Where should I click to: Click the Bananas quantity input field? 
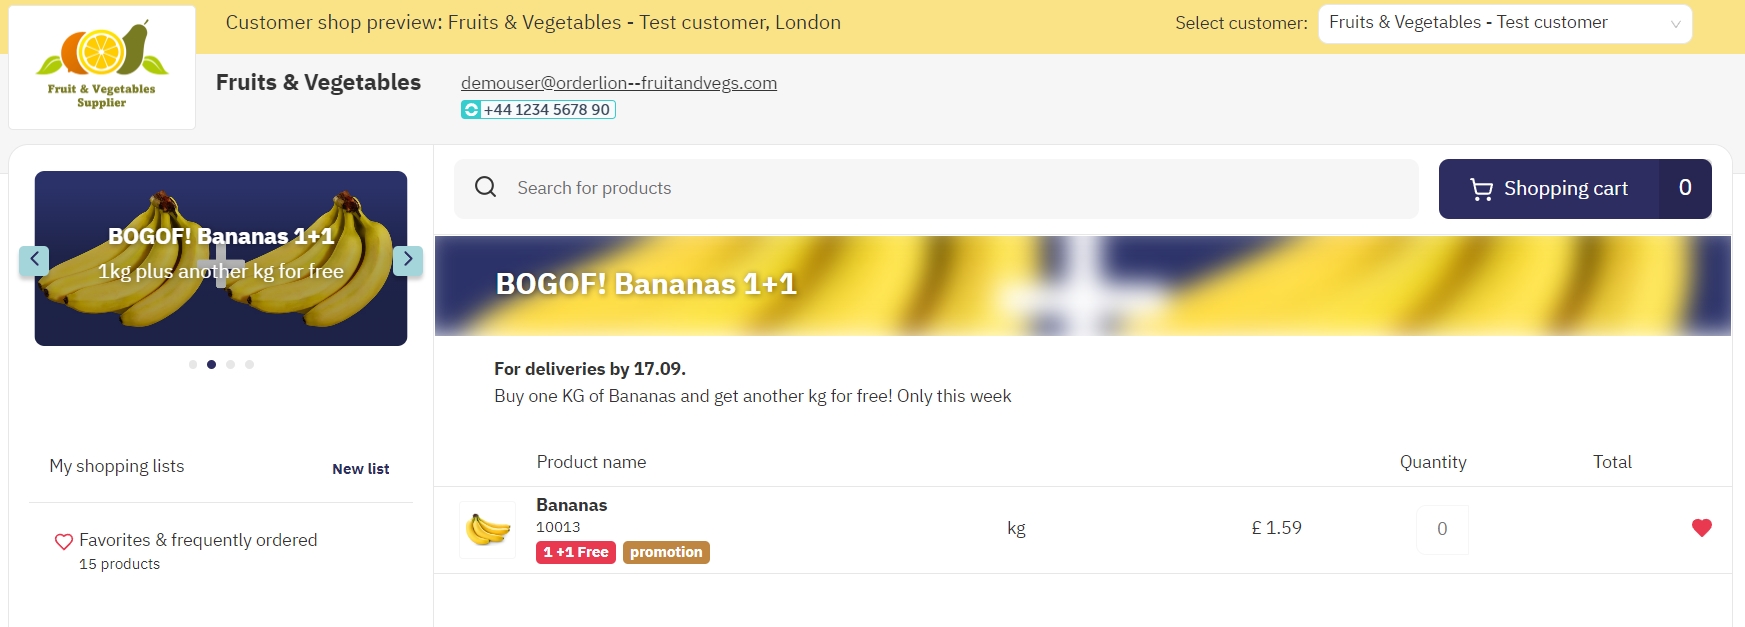[x=1442, y=529]
